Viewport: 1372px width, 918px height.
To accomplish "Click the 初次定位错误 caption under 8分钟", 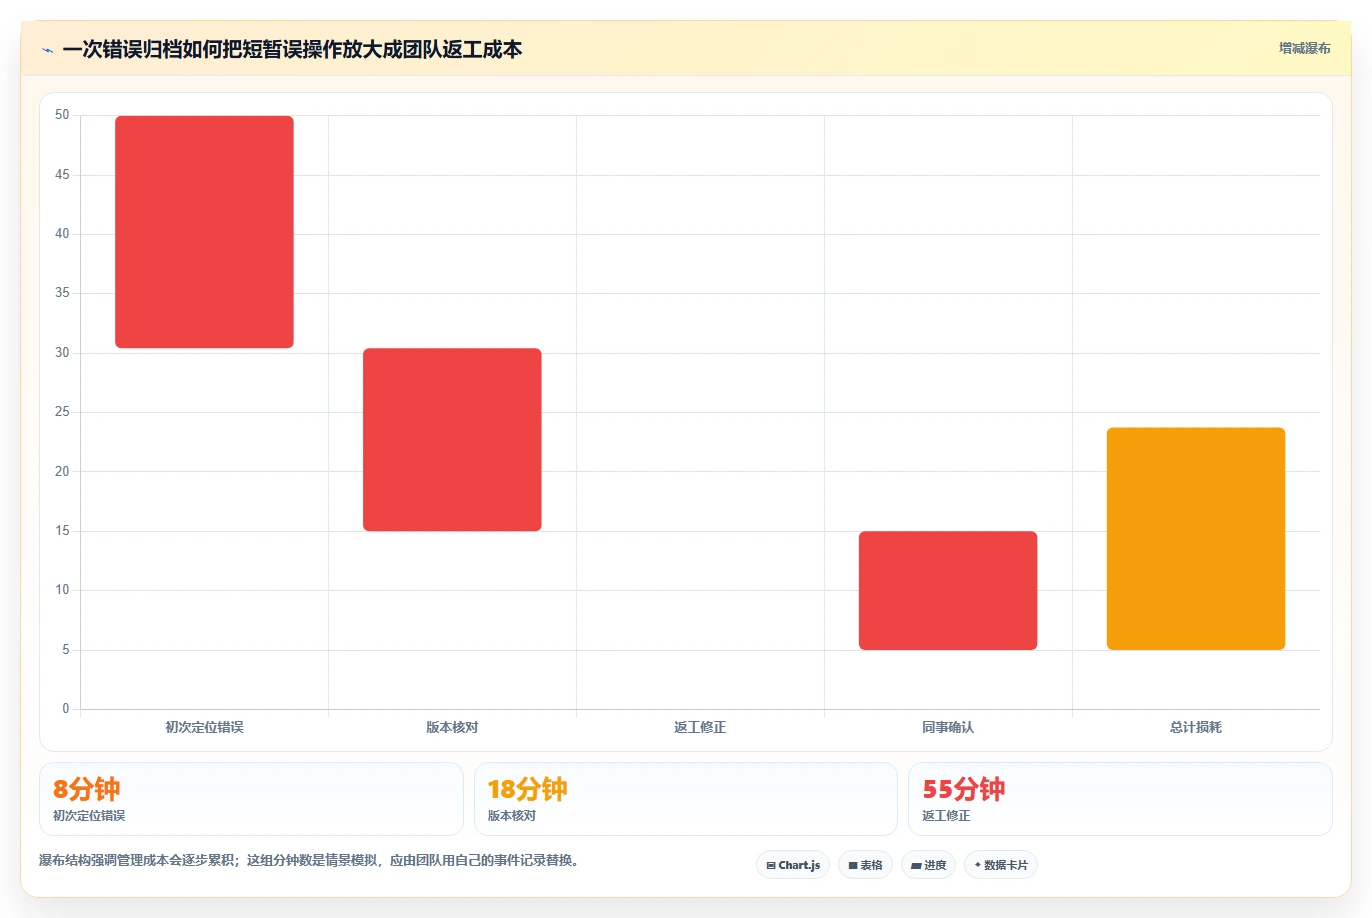I will click(x=89, y=816).
